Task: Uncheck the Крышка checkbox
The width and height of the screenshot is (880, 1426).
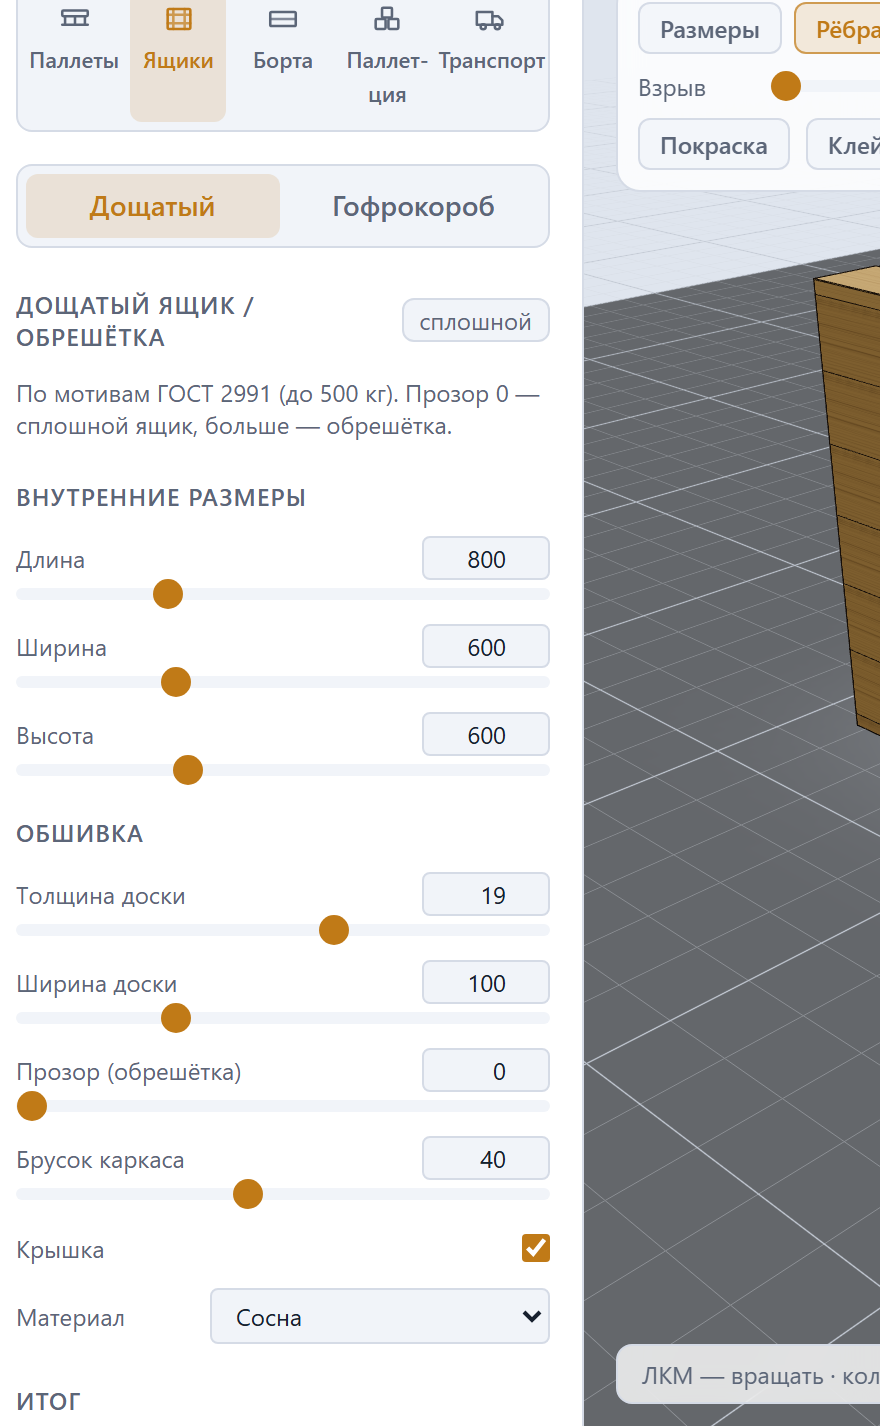Action: [536, 1248]
